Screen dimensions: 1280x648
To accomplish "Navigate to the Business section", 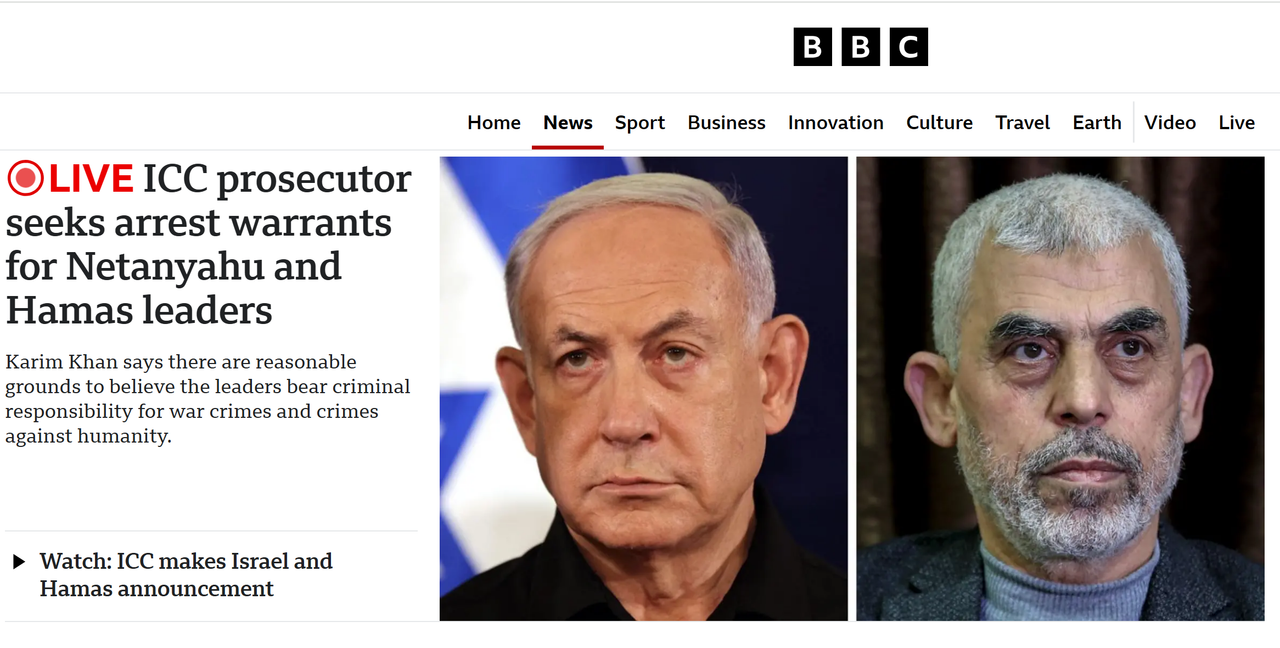I will click(727, 123).
